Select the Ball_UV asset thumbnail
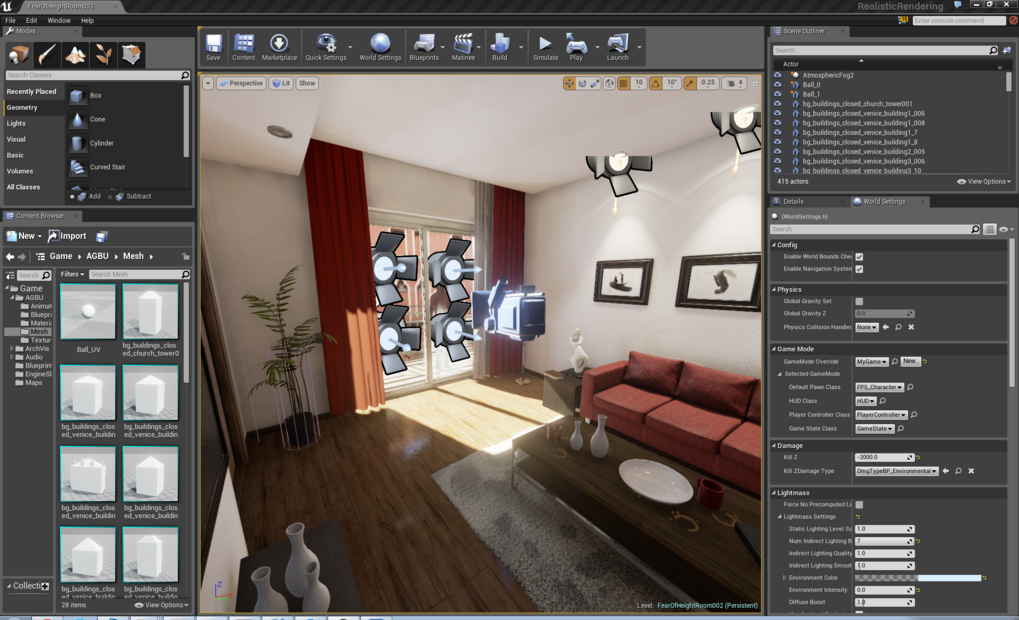 [88, 311]
